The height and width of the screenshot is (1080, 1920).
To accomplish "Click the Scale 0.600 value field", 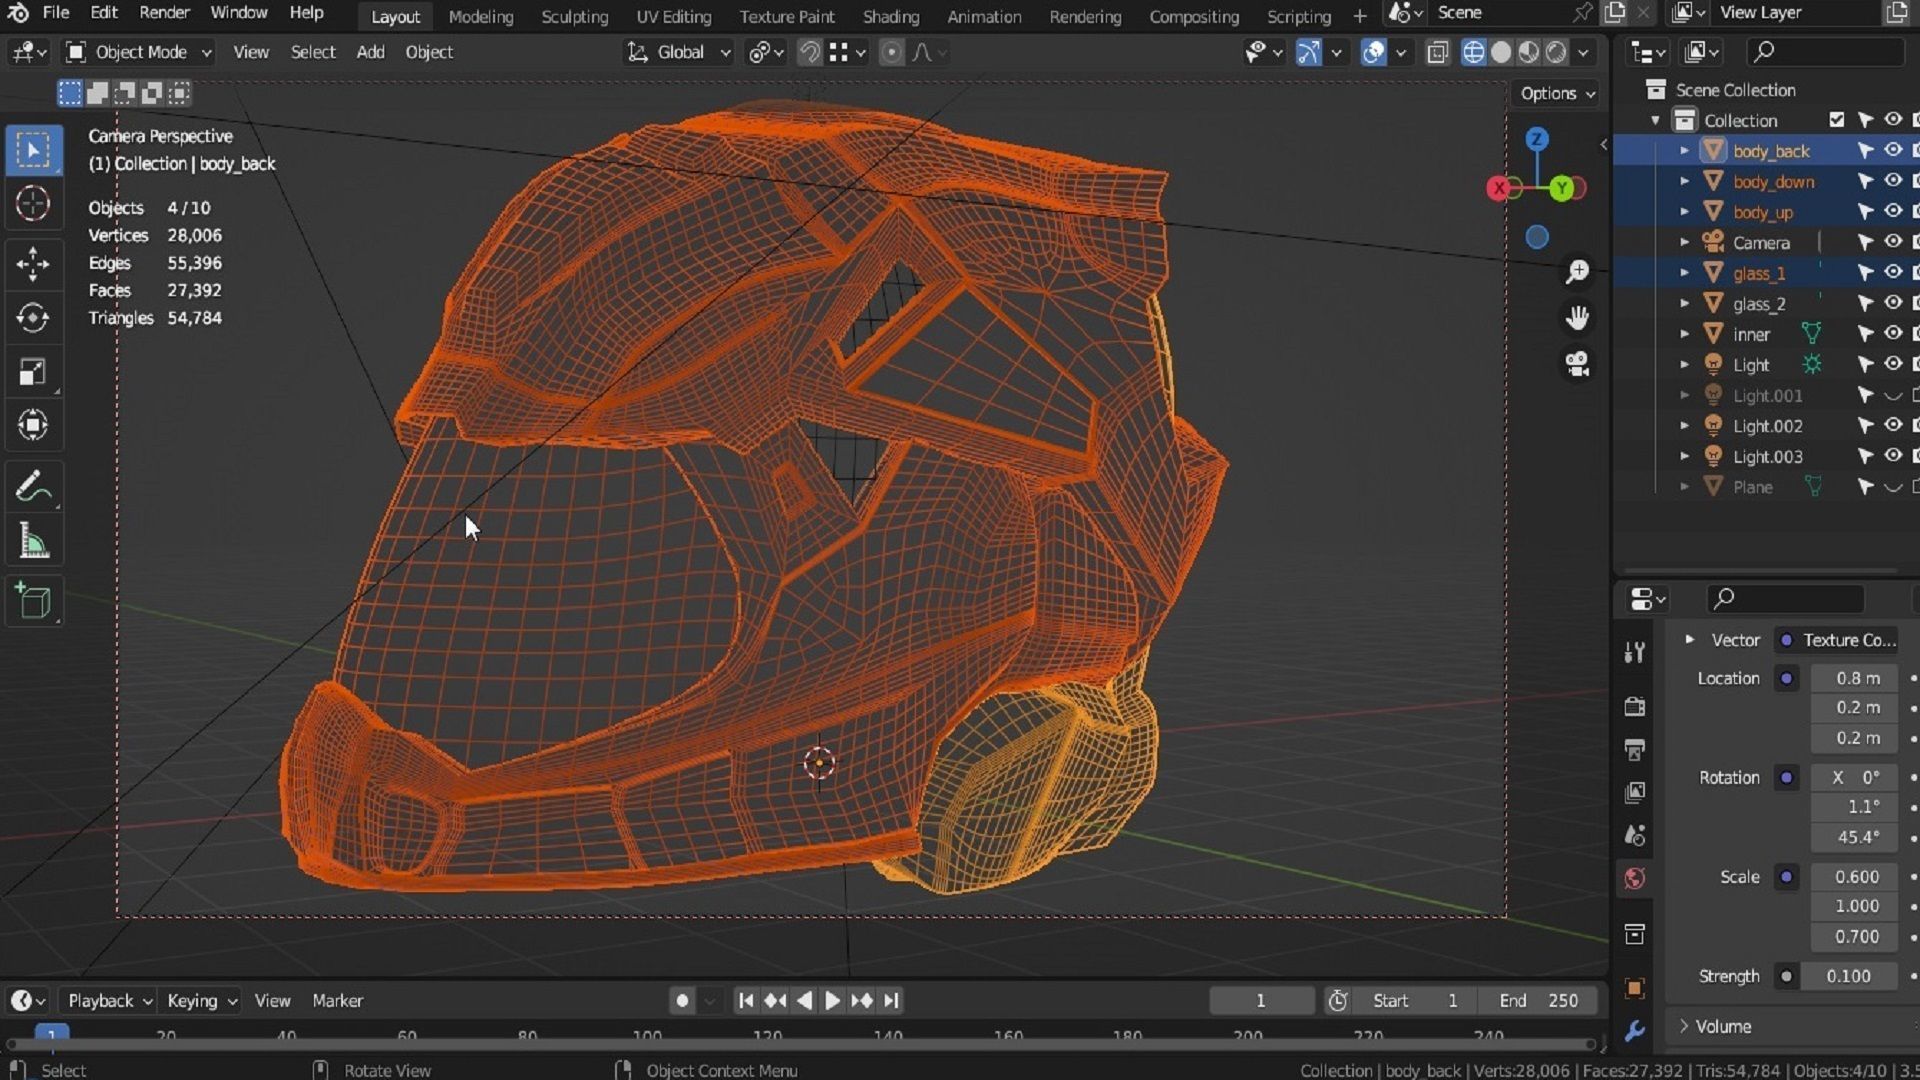I will (1854, 877).
